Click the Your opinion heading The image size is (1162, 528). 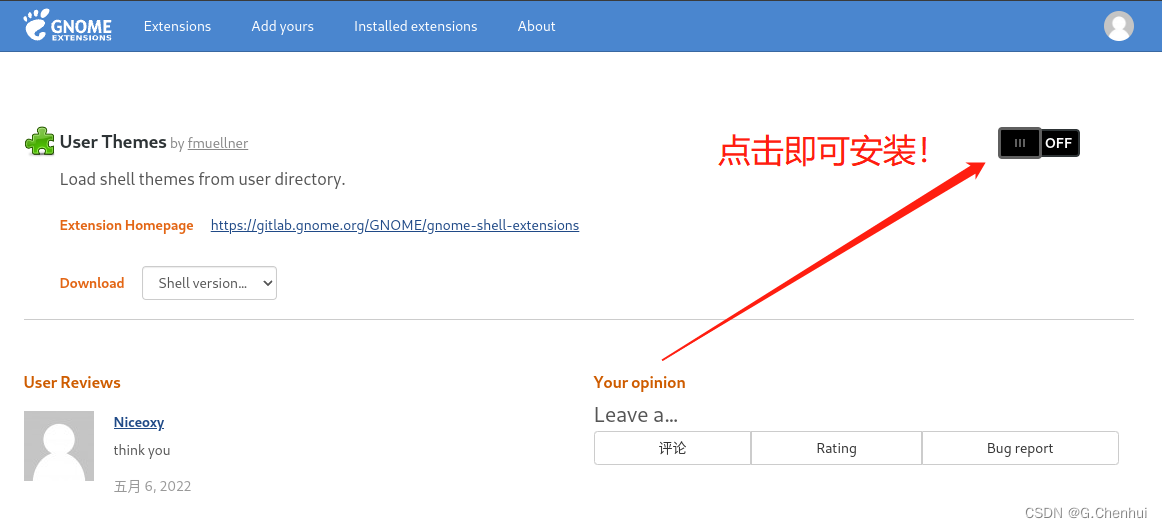click(640, 383)
